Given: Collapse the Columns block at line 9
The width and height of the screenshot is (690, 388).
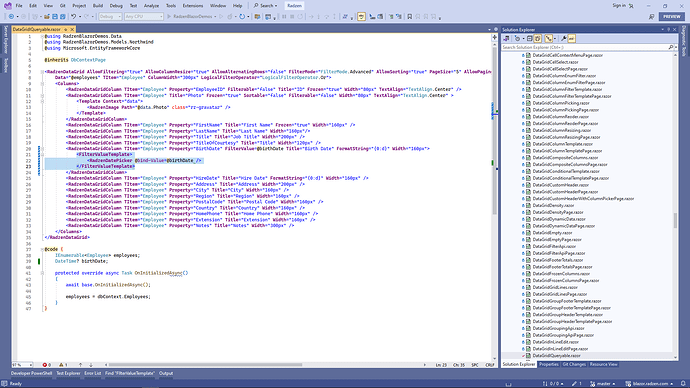Looking at the screenshot, I should [x=42, y=84].
